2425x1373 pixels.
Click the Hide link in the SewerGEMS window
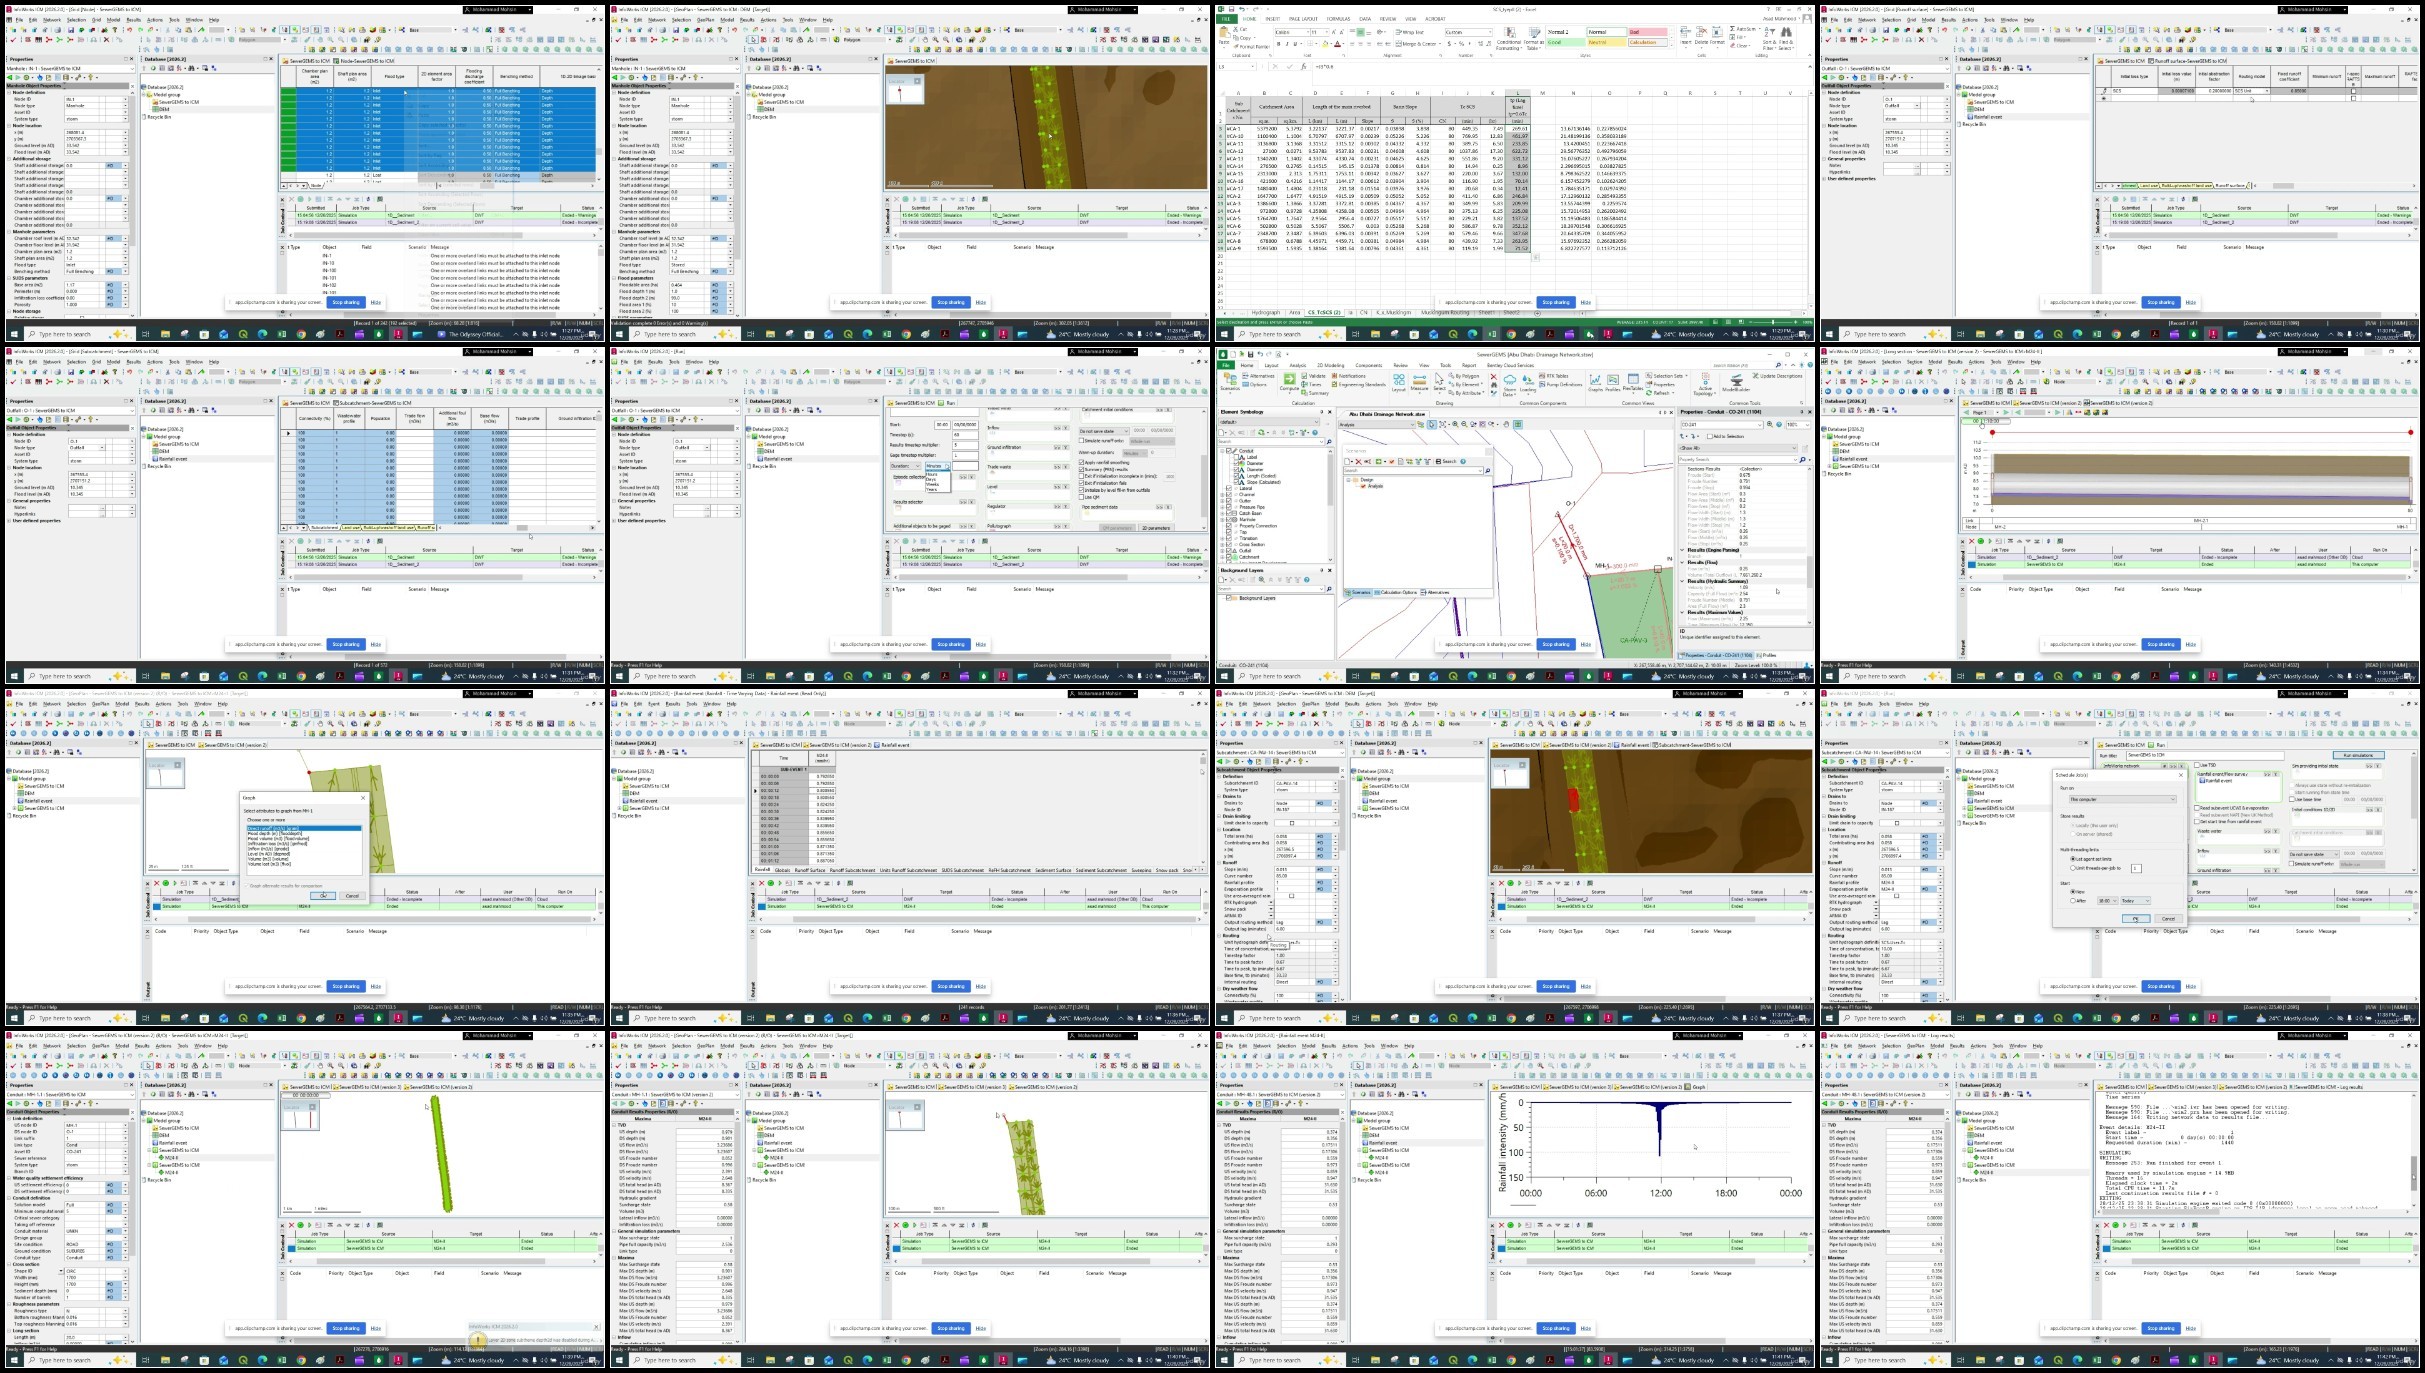point(1585,644)
